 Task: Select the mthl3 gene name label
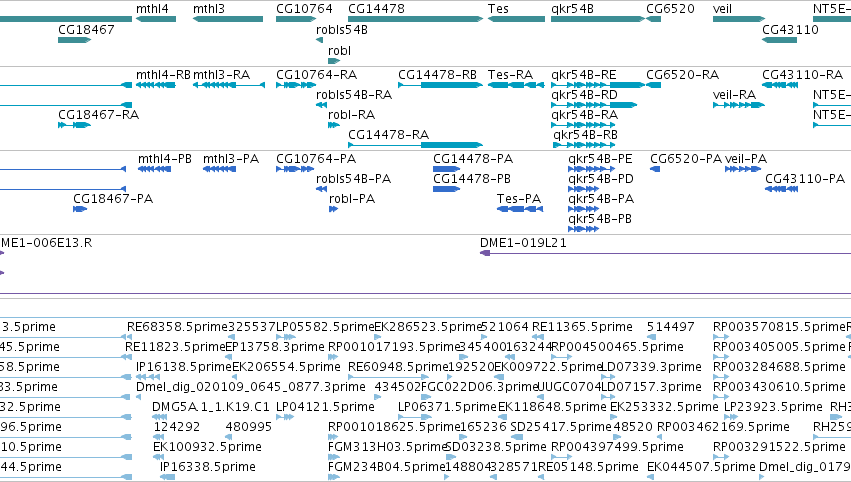(x=209, y=9)
